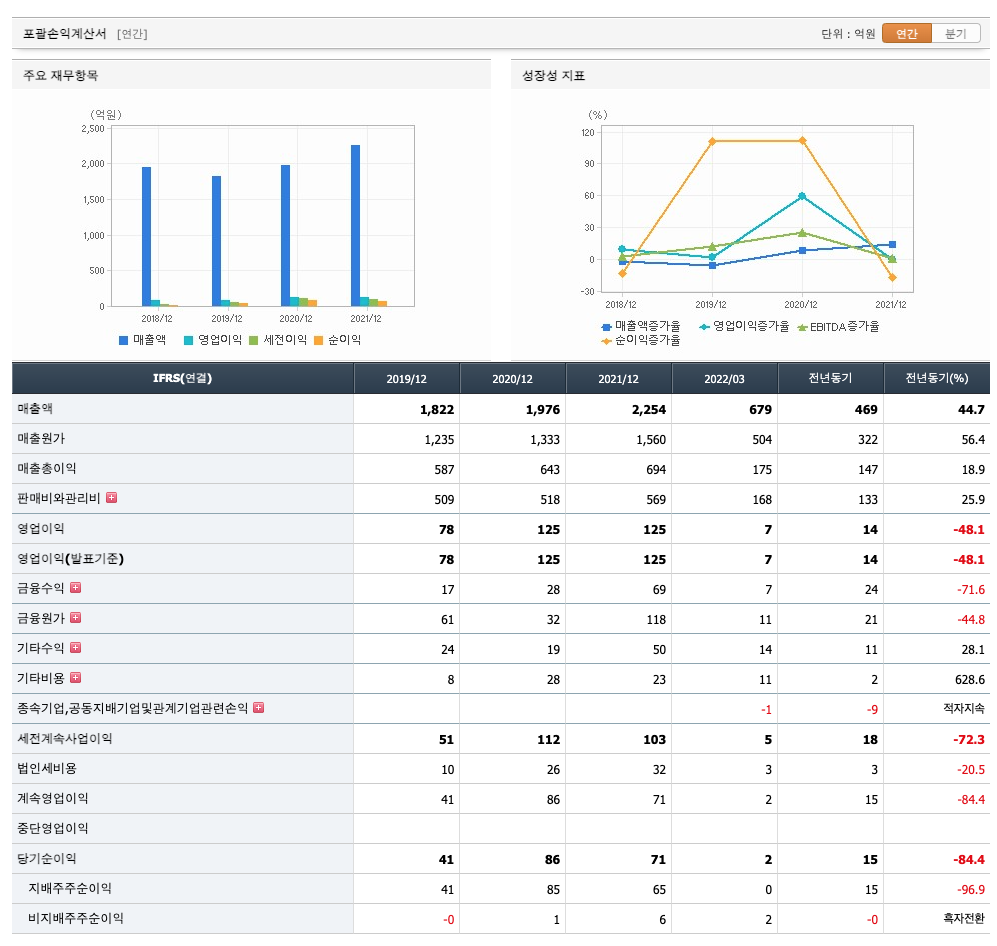Viewport: 997px width, 946px height.
Task: Click the IFRS(연결) column header
Action: point(182,378)
